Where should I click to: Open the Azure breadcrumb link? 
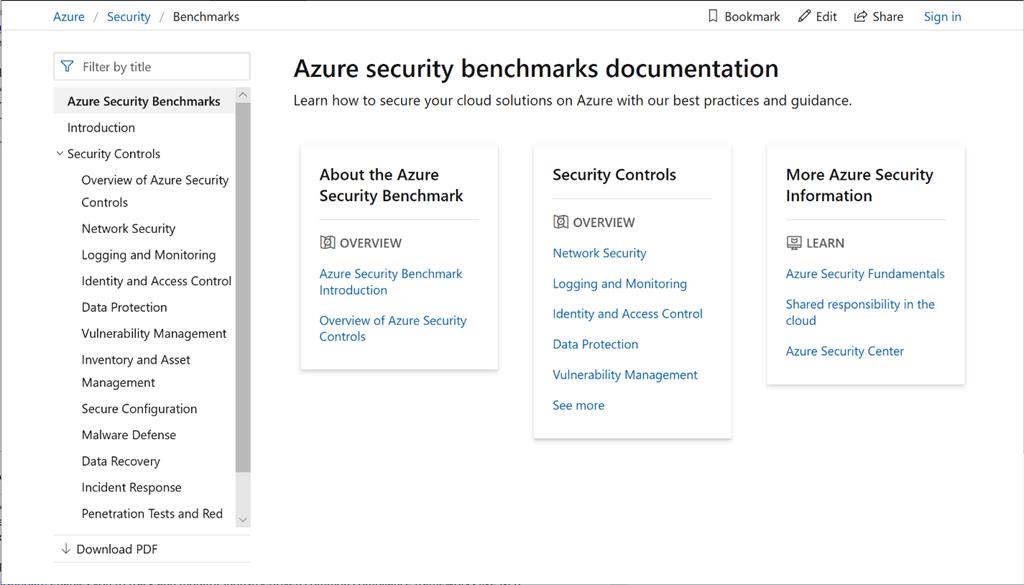[x=68, y=16]
